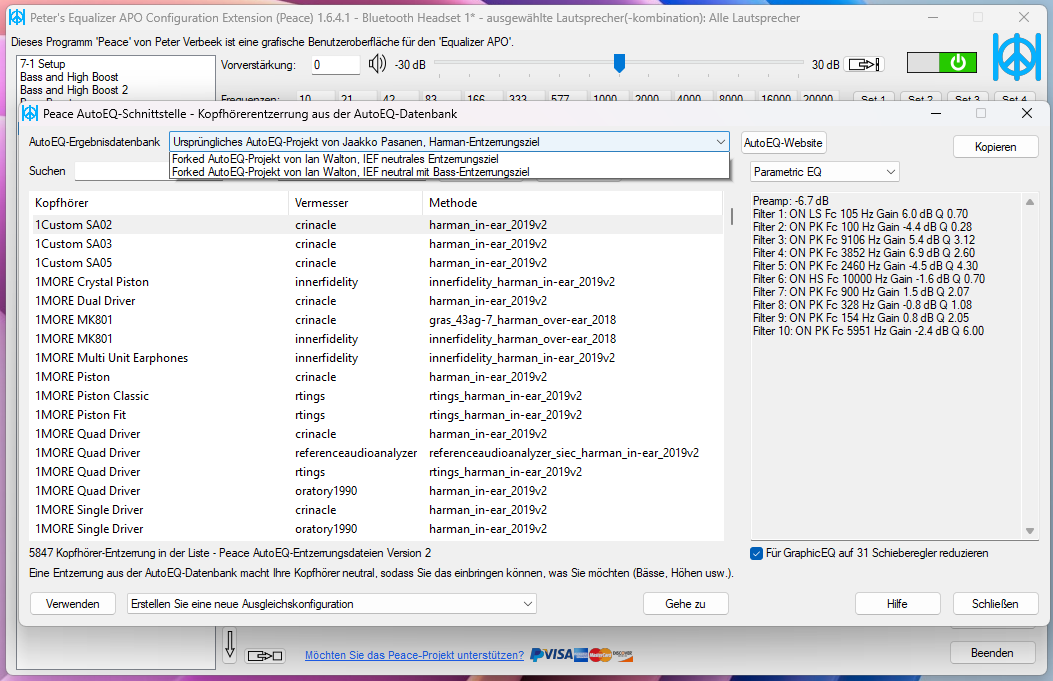1053x681 pixels.
Task: Select the 1Custom SA05 row
Action: coord(377,263)
